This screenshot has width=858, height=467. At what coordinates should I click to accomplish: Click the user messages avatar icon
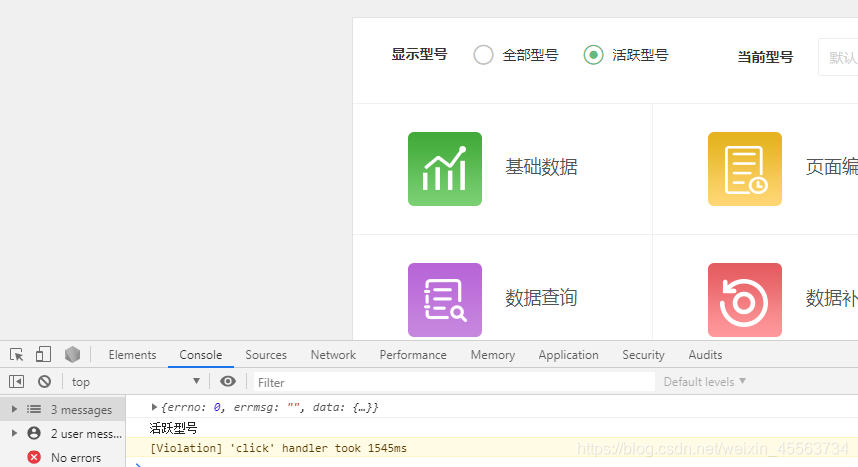tap(34, 433)
